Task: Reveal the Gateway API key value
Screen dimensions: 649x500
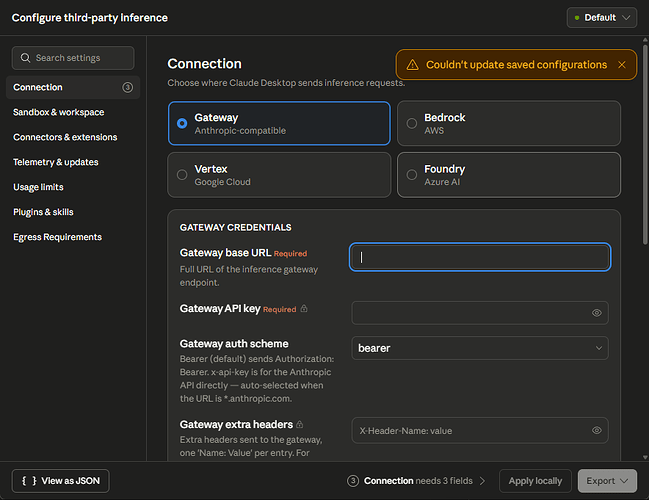Action: click(x=596, y=313)
